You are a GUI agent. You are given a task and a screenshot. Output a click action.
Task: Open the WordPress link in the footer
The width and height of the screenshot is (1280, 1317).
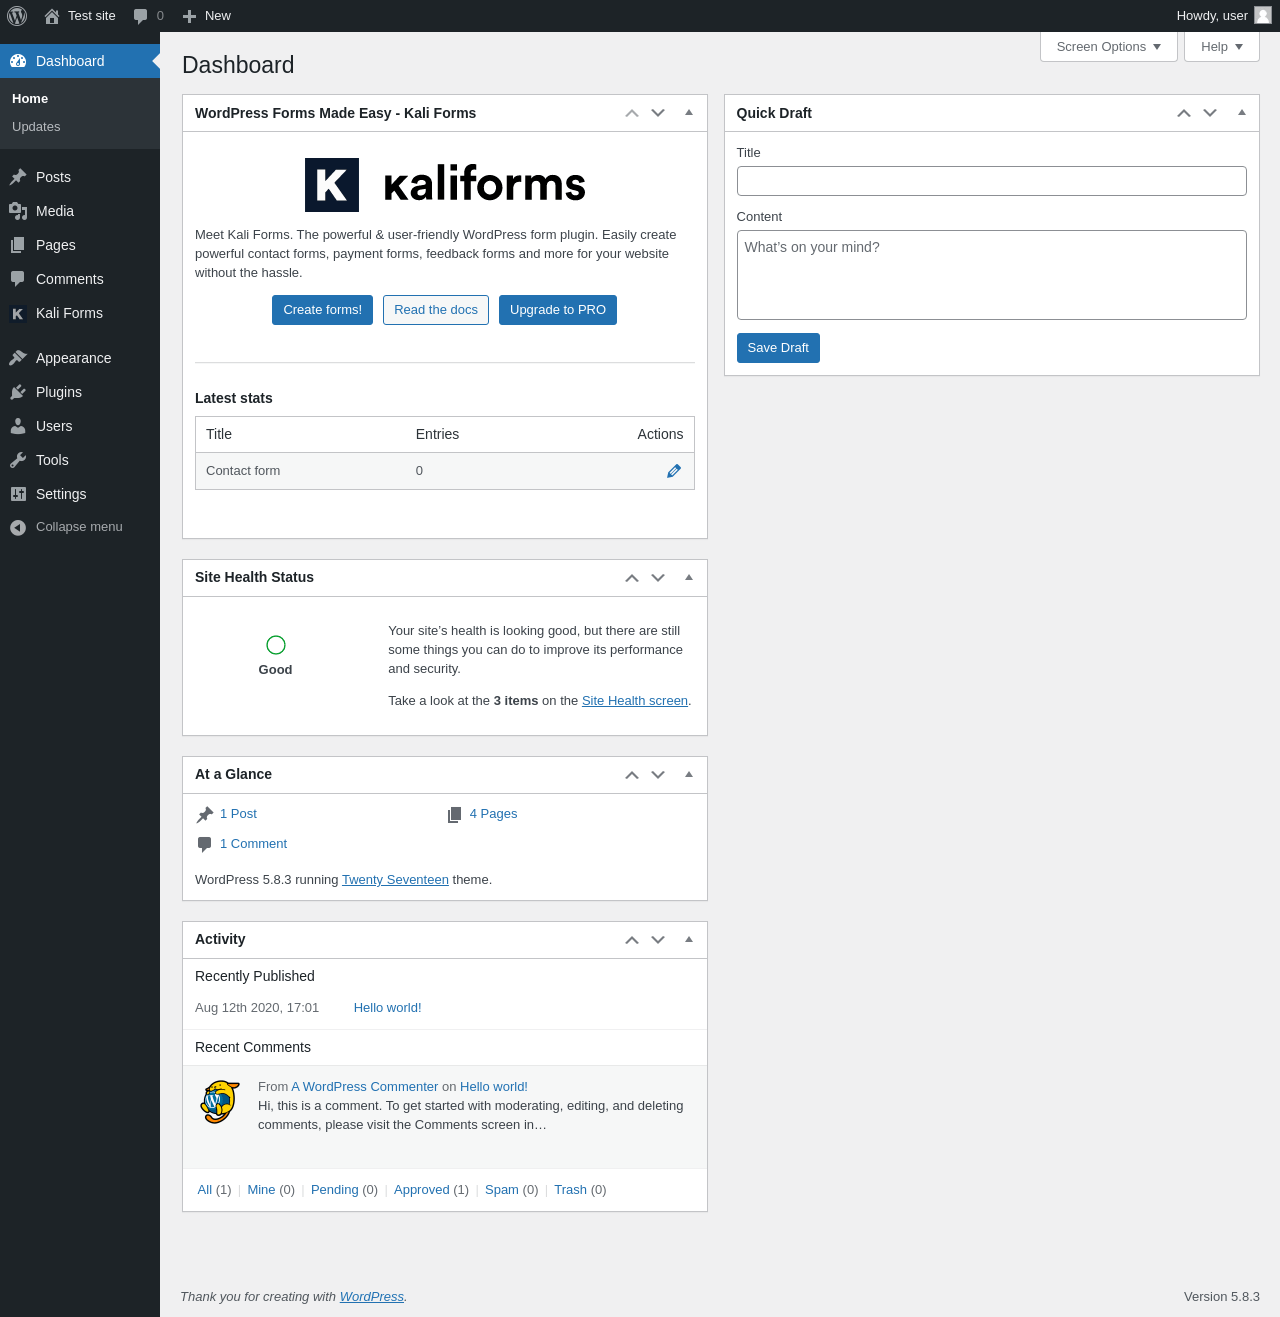click(x=372, y=1297)
